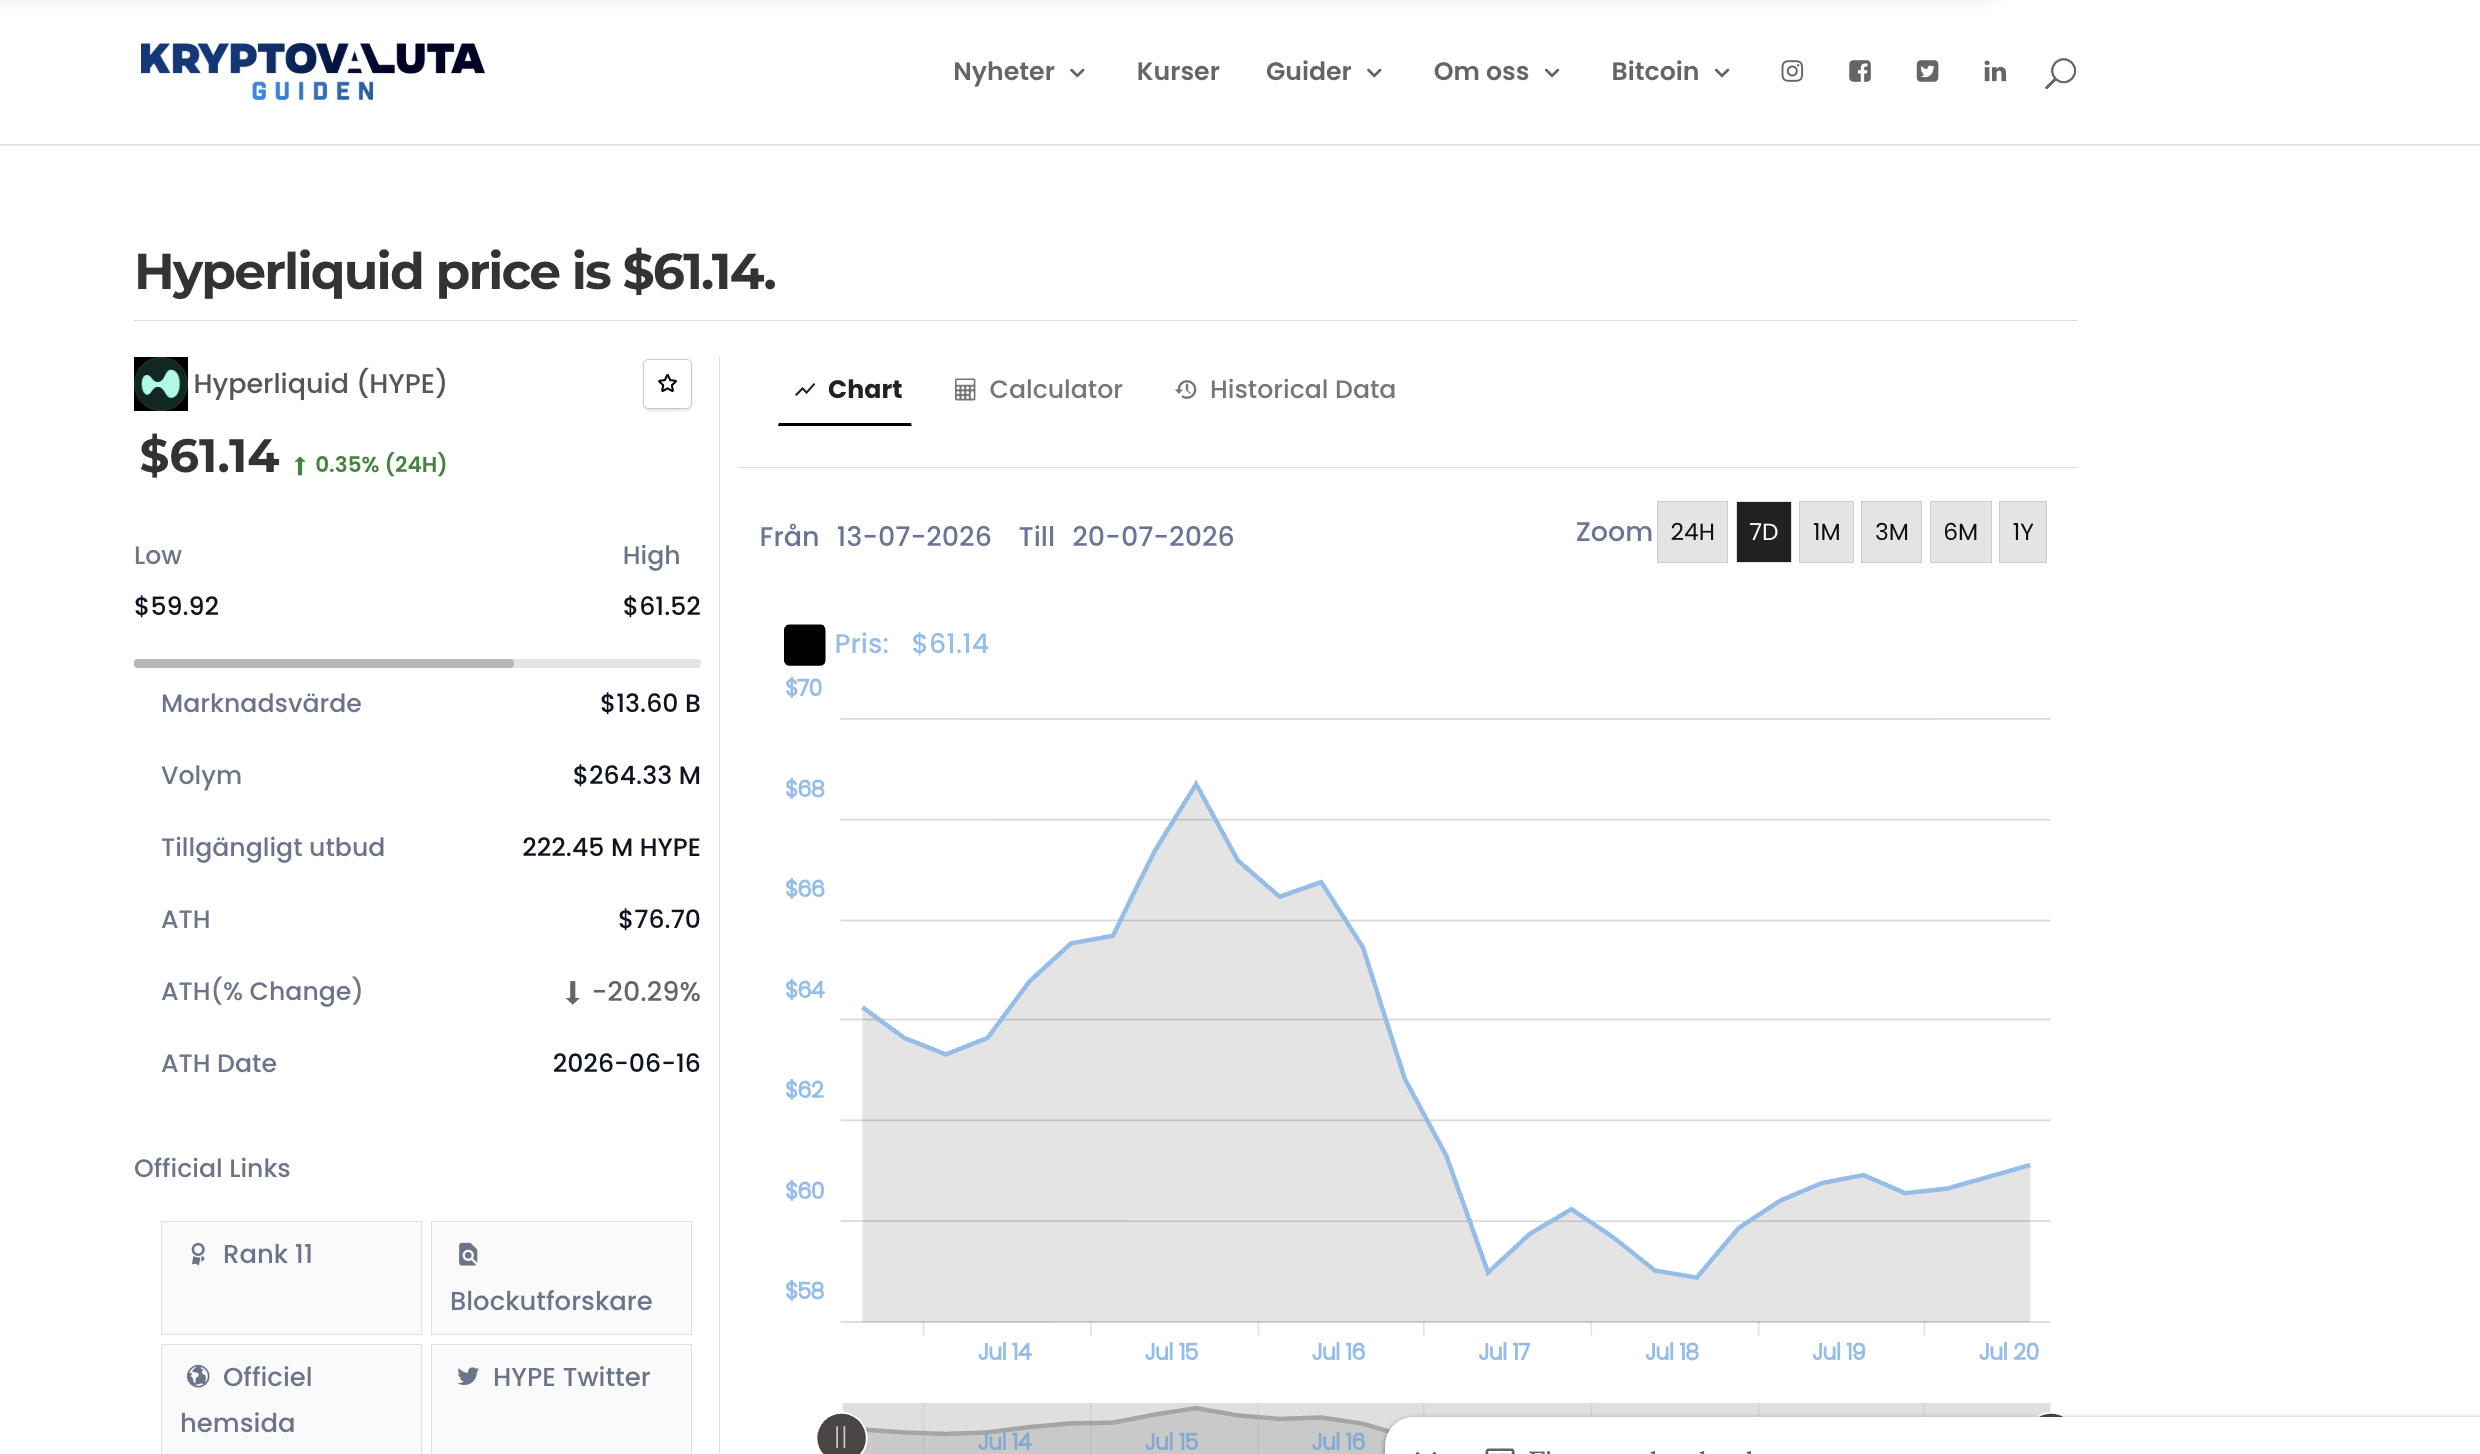
Task: Expand the Bitcoin dropdown menu
Action: click(x=1670, y=71)
